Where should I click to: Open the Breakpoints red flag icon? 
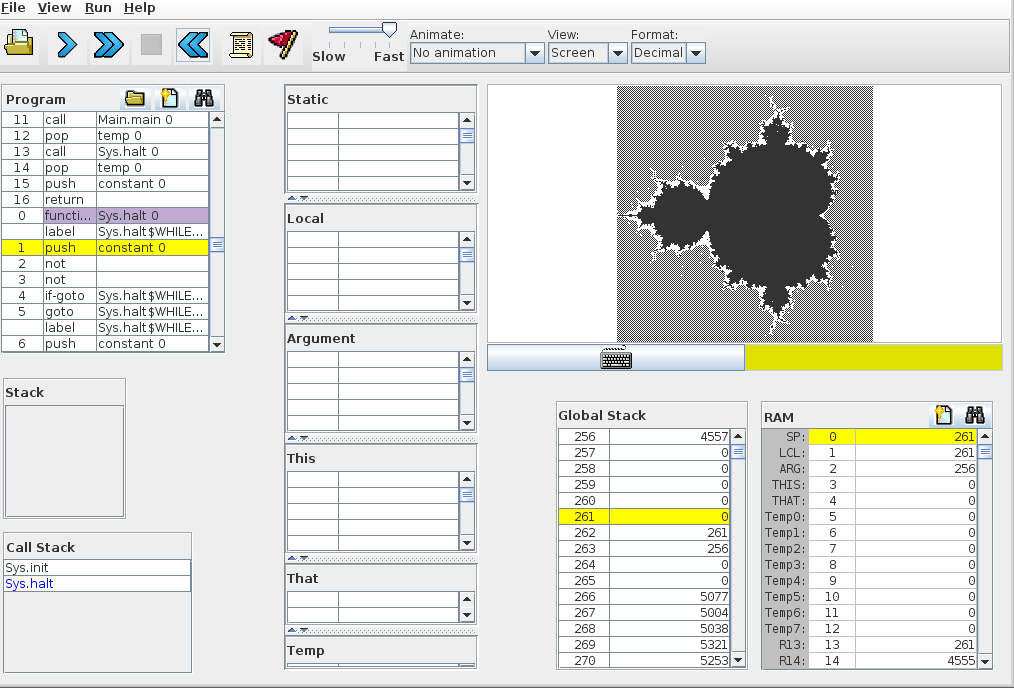pyautogui.click(x=283, y=44)
